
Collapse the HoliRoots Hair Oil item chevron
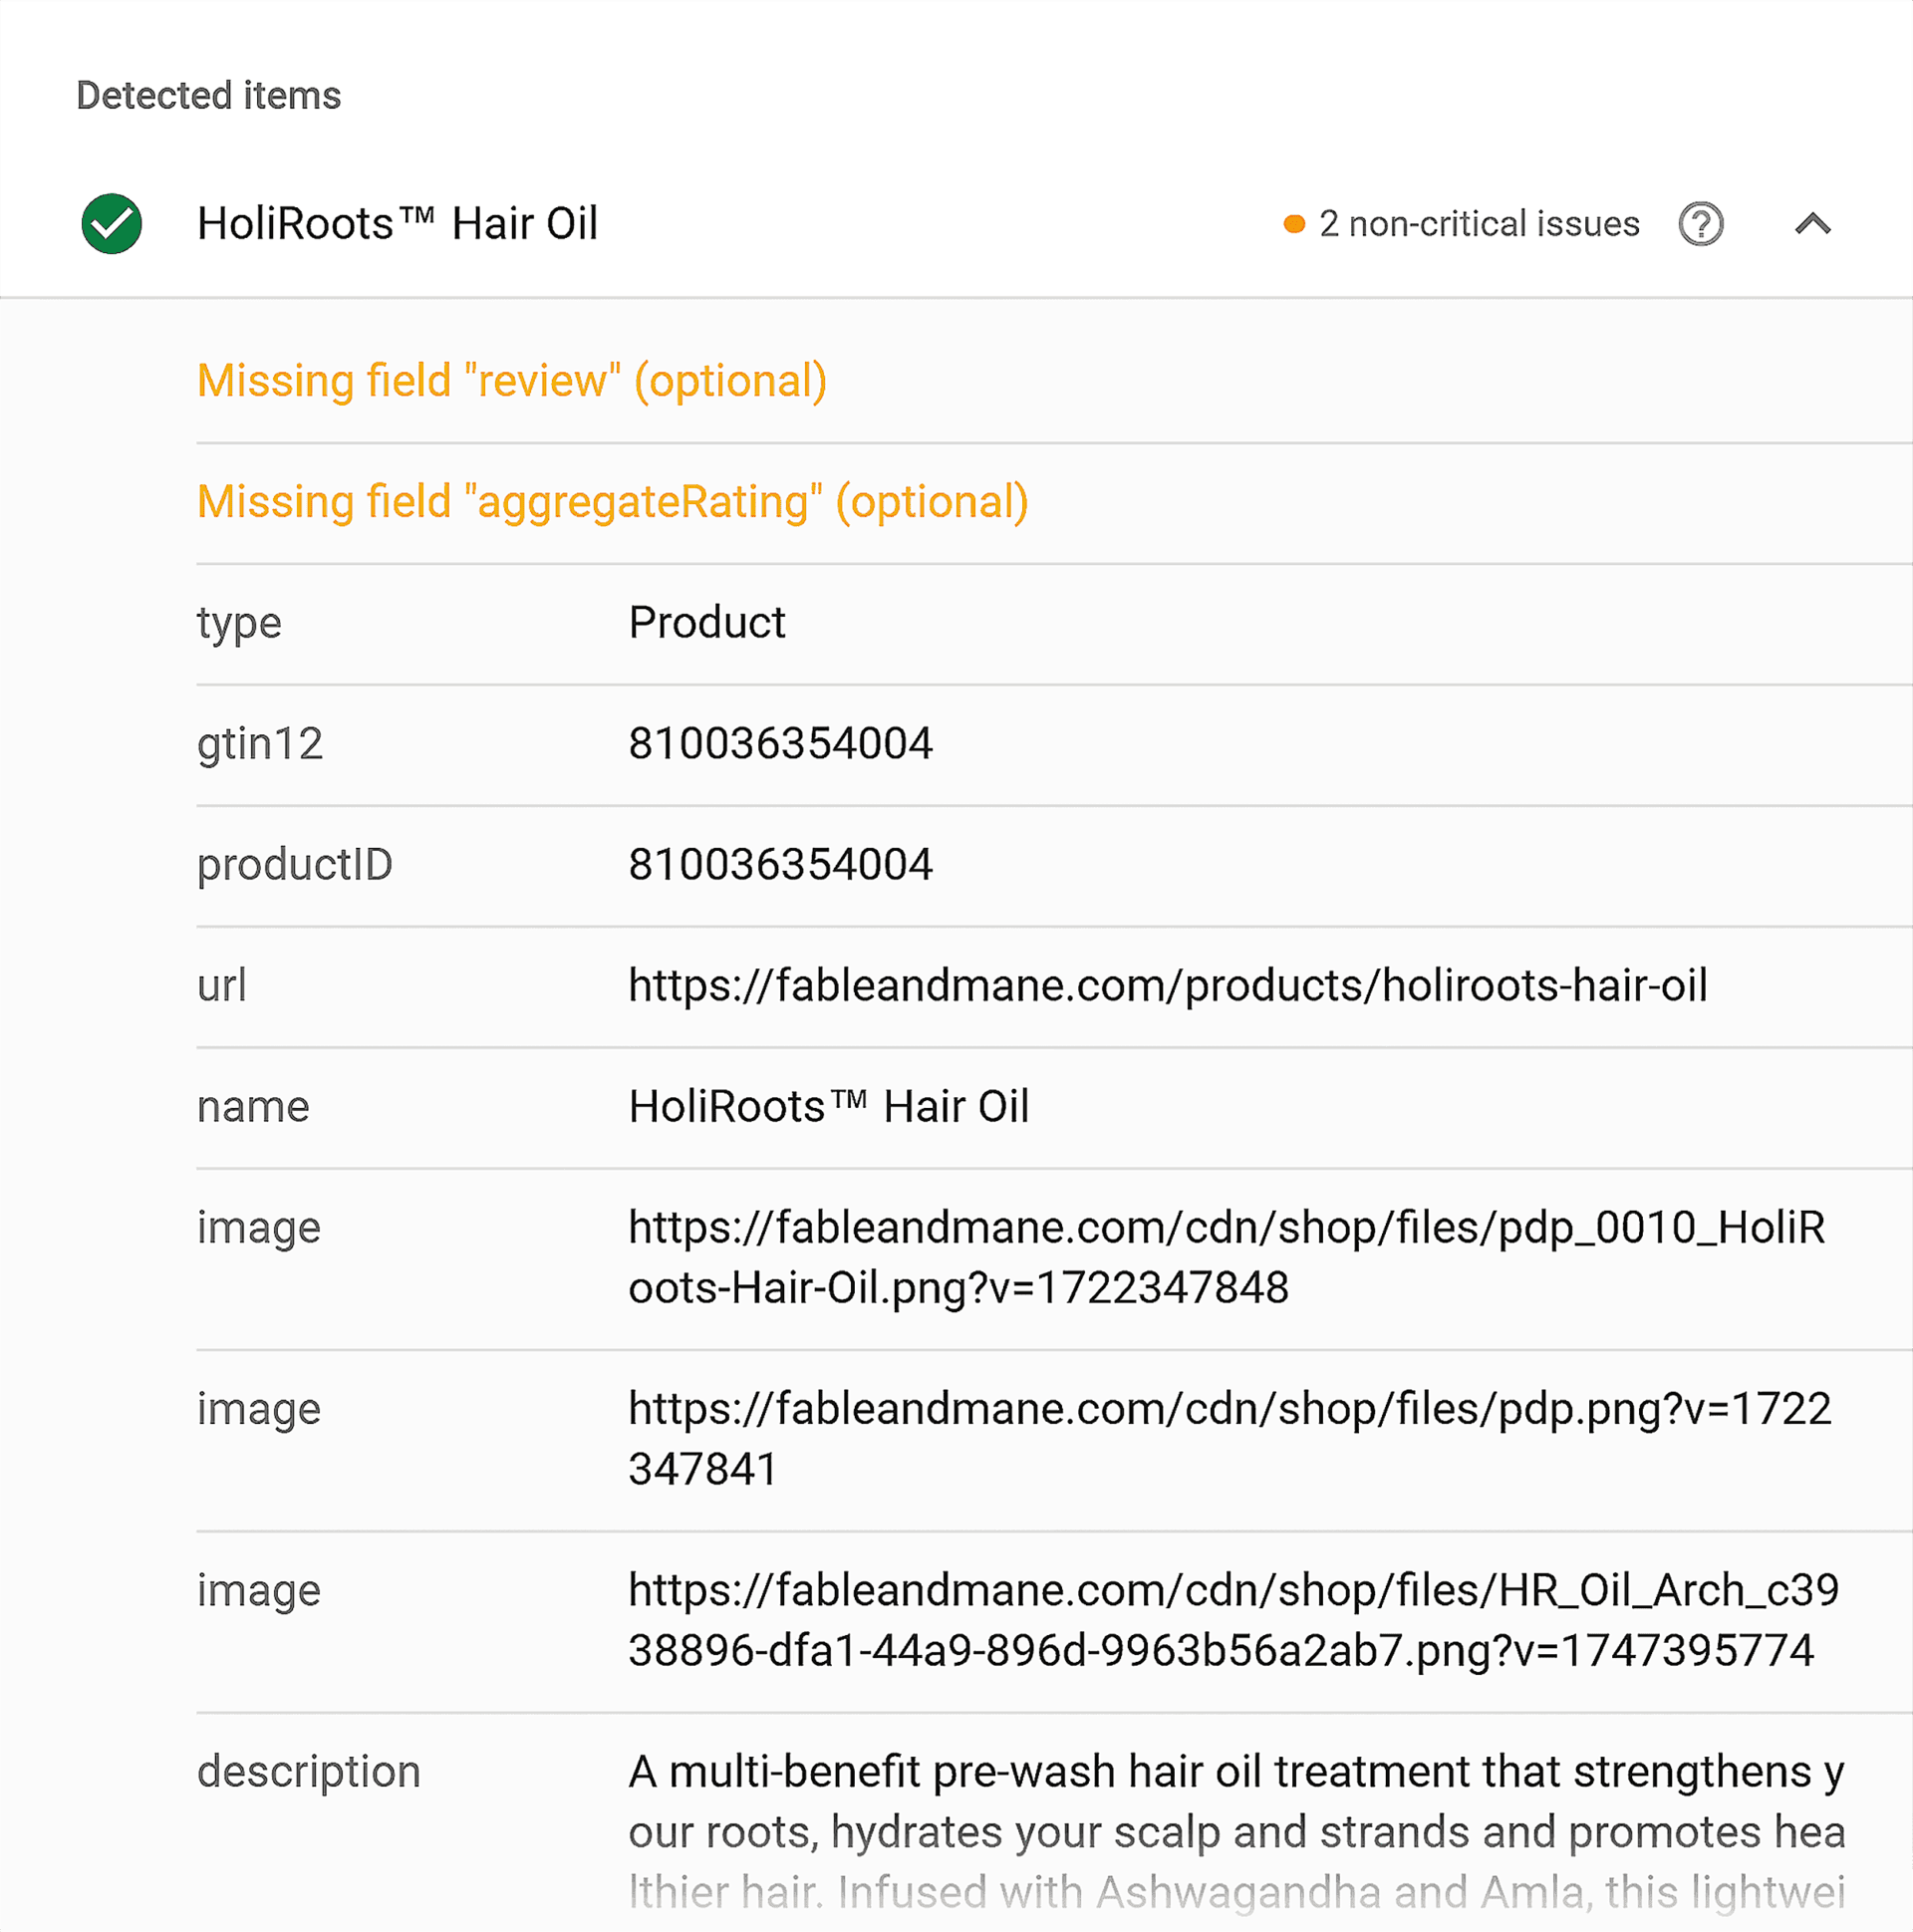[x=1812, y=223]
